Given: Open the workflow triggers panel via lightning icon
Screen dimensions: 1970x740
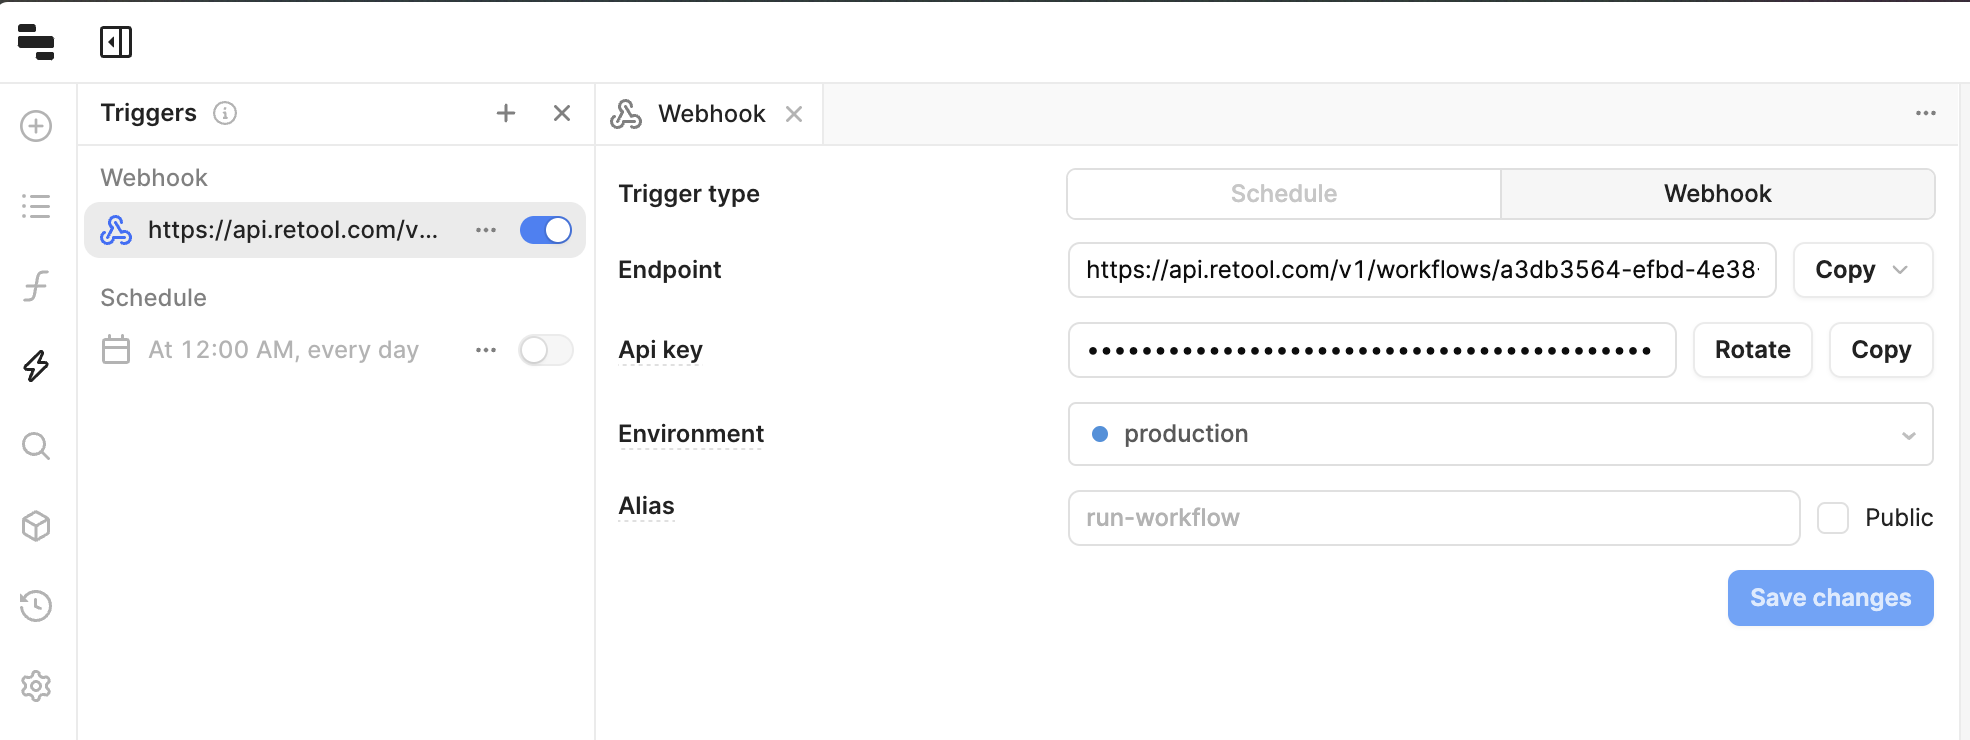Looking at the screenshot, I should [36, 366].
